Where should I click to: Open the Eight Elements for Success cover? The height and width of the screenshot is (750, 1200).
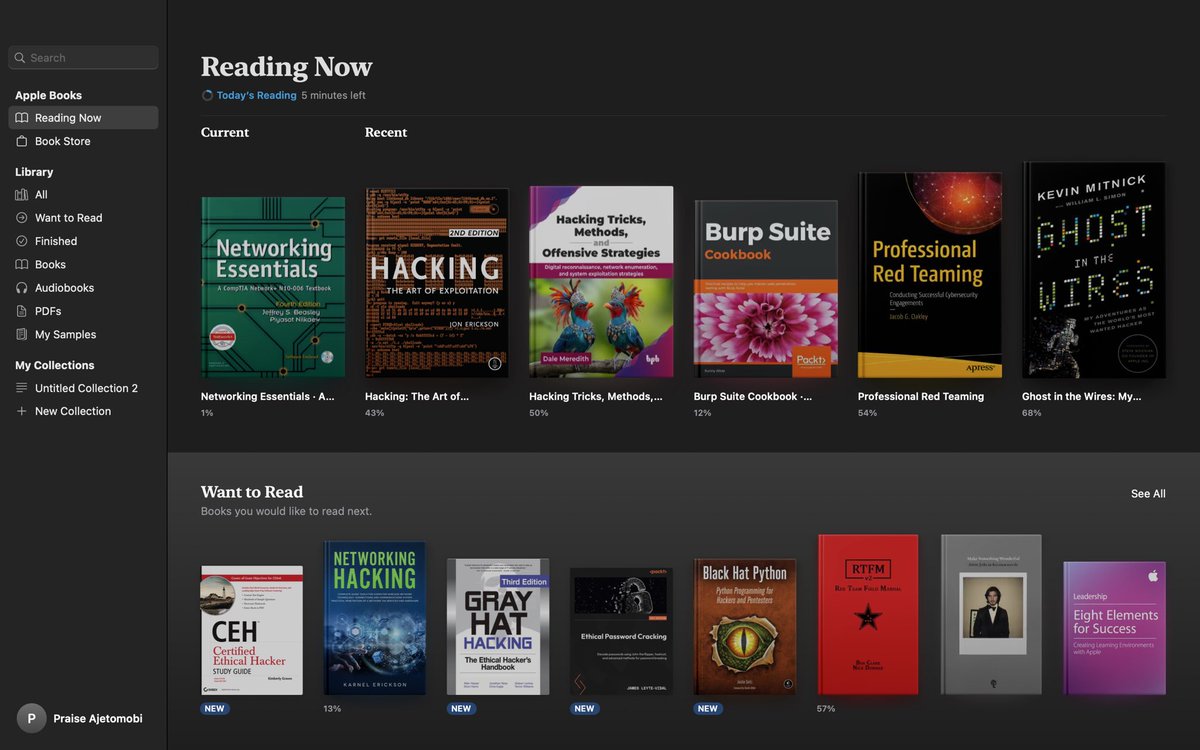[x=1114, y=628]
